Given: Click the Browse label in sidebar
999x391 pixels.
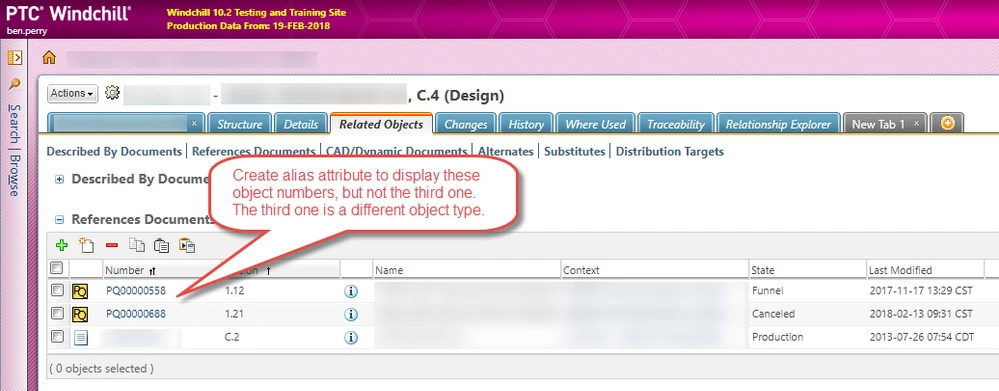Looking at the screenshot, I should pos(14,176).
